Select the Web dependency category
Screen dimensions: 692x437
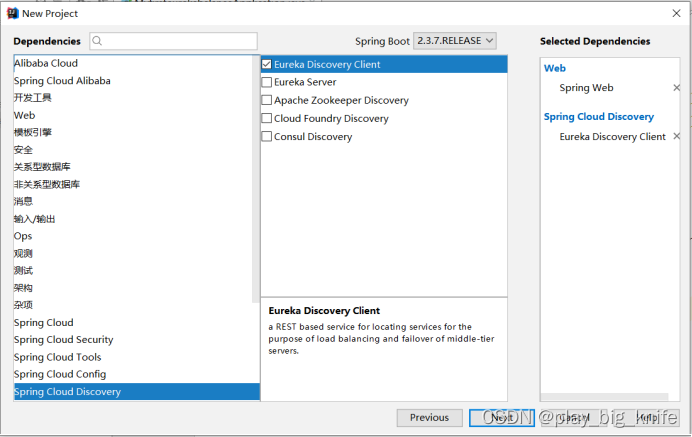pyautogui.click(x=25, y=115)
